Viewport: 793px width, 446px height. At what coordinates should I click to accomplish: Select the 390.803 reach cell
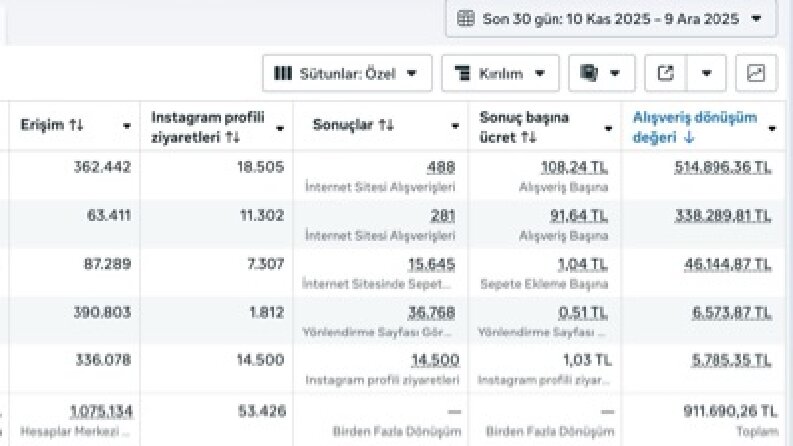pos(102,313)
